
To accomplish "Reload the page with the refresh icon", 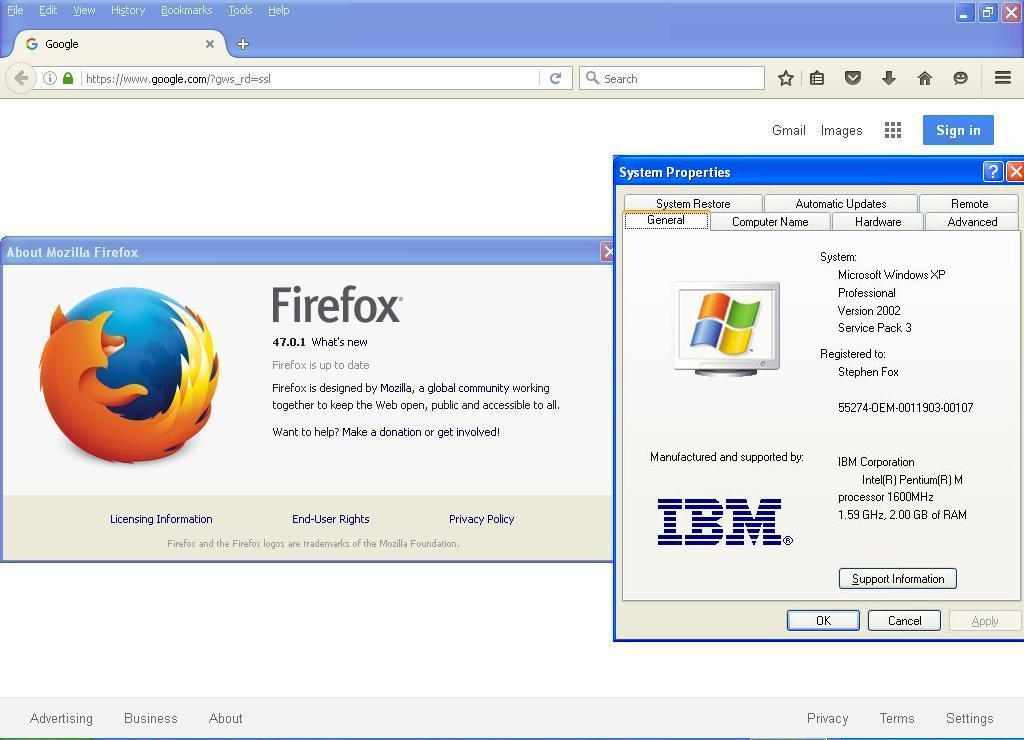I will click(556, 78).
